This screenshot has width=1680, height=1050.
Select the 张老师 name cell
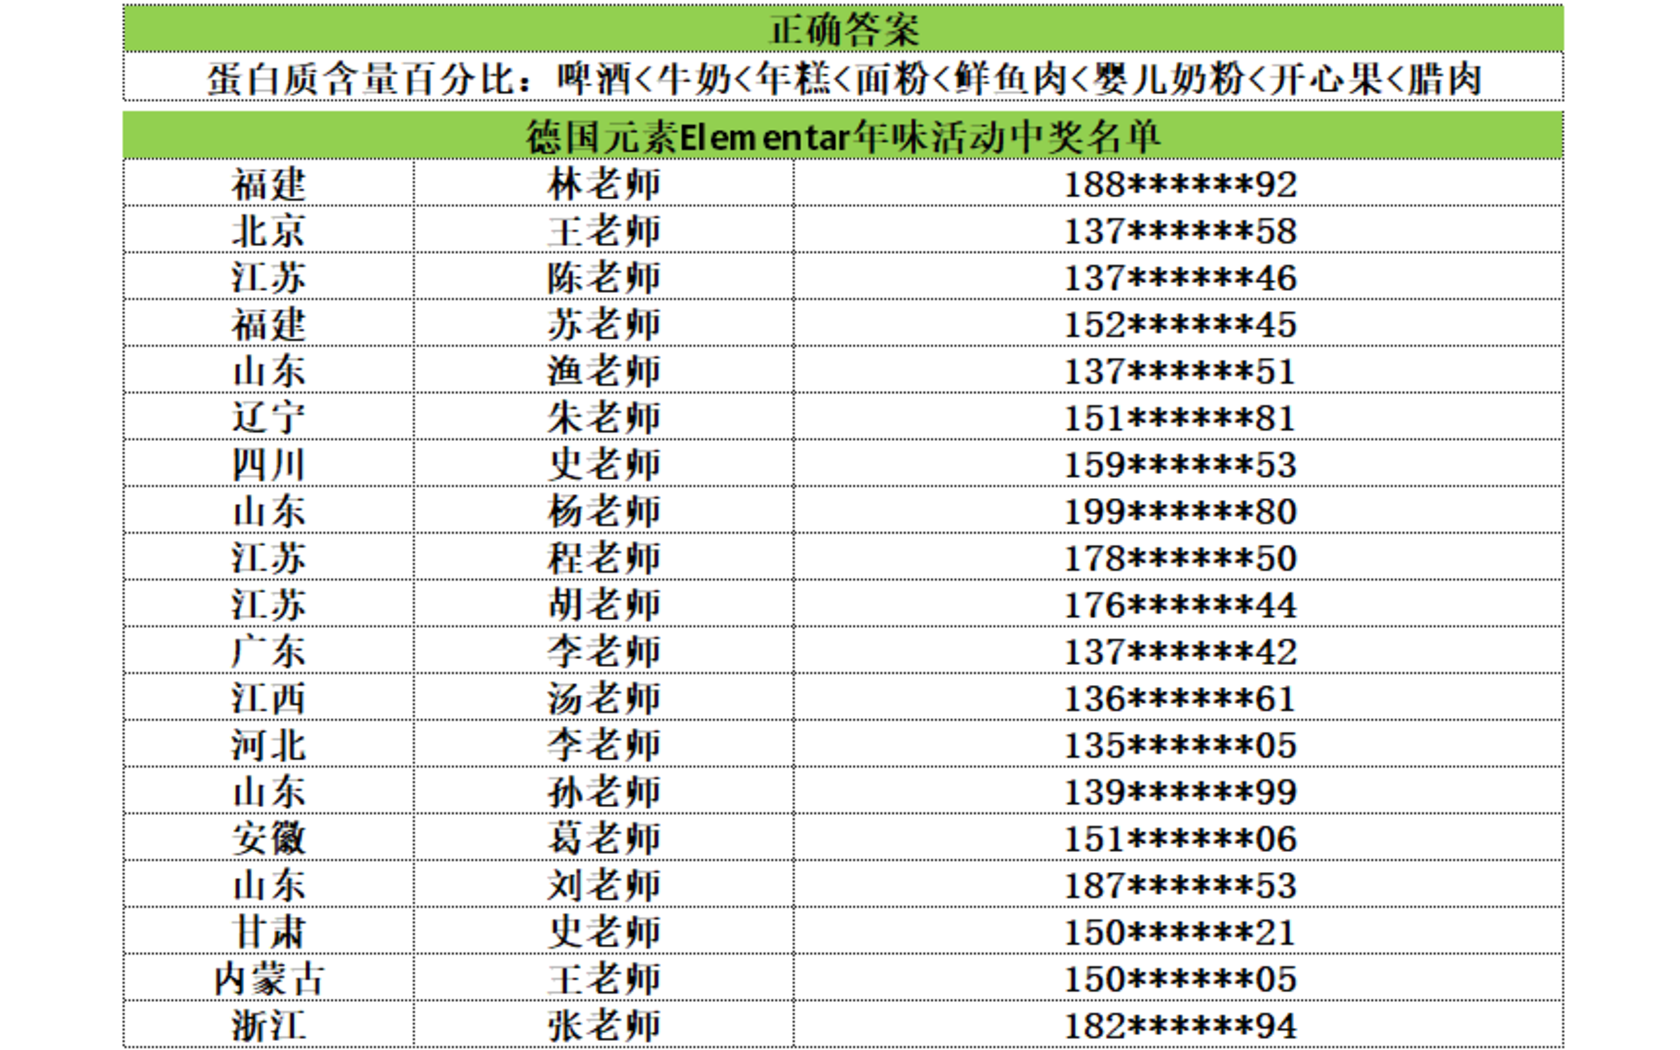click(x=604, y=1026)
